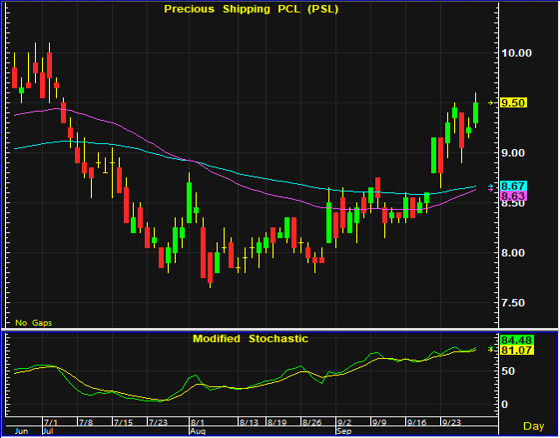Click the 10.00 price axis label
This screenshot has height=438, width=560.
(517, 53)
